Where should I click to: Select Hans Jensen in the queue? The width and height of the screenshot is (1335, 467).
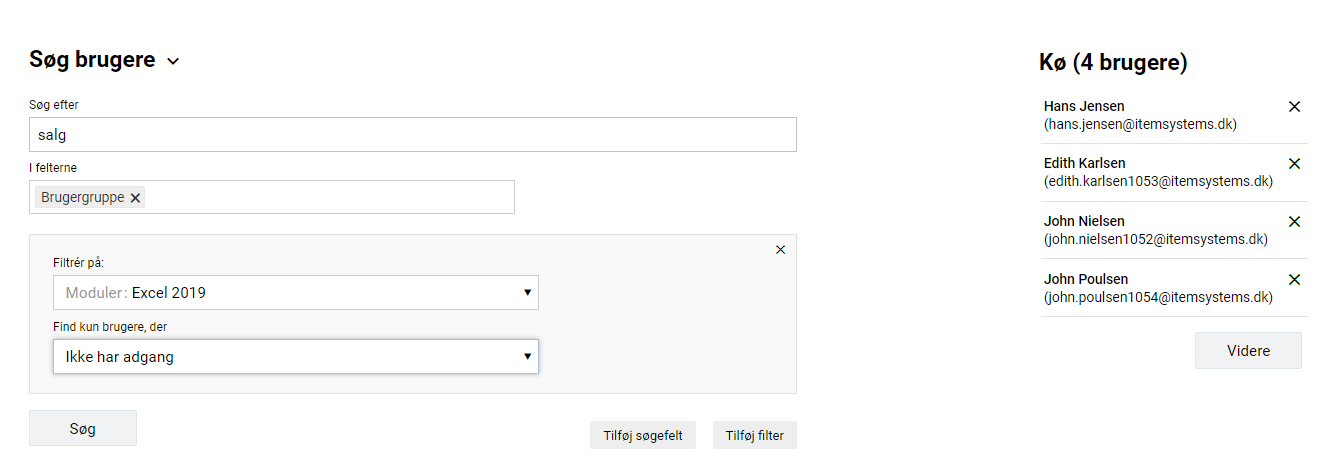1140,115
